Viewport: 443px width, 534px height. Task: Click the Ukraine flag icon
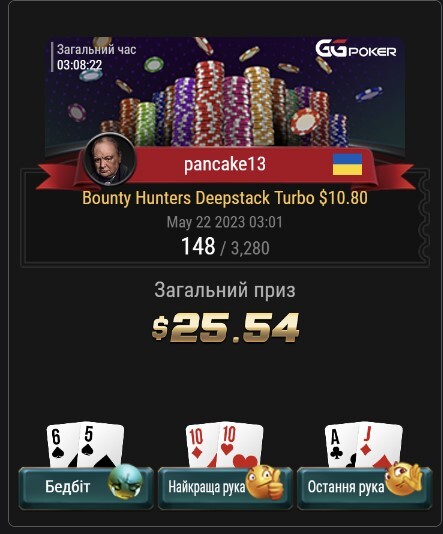tap(347, 164)
